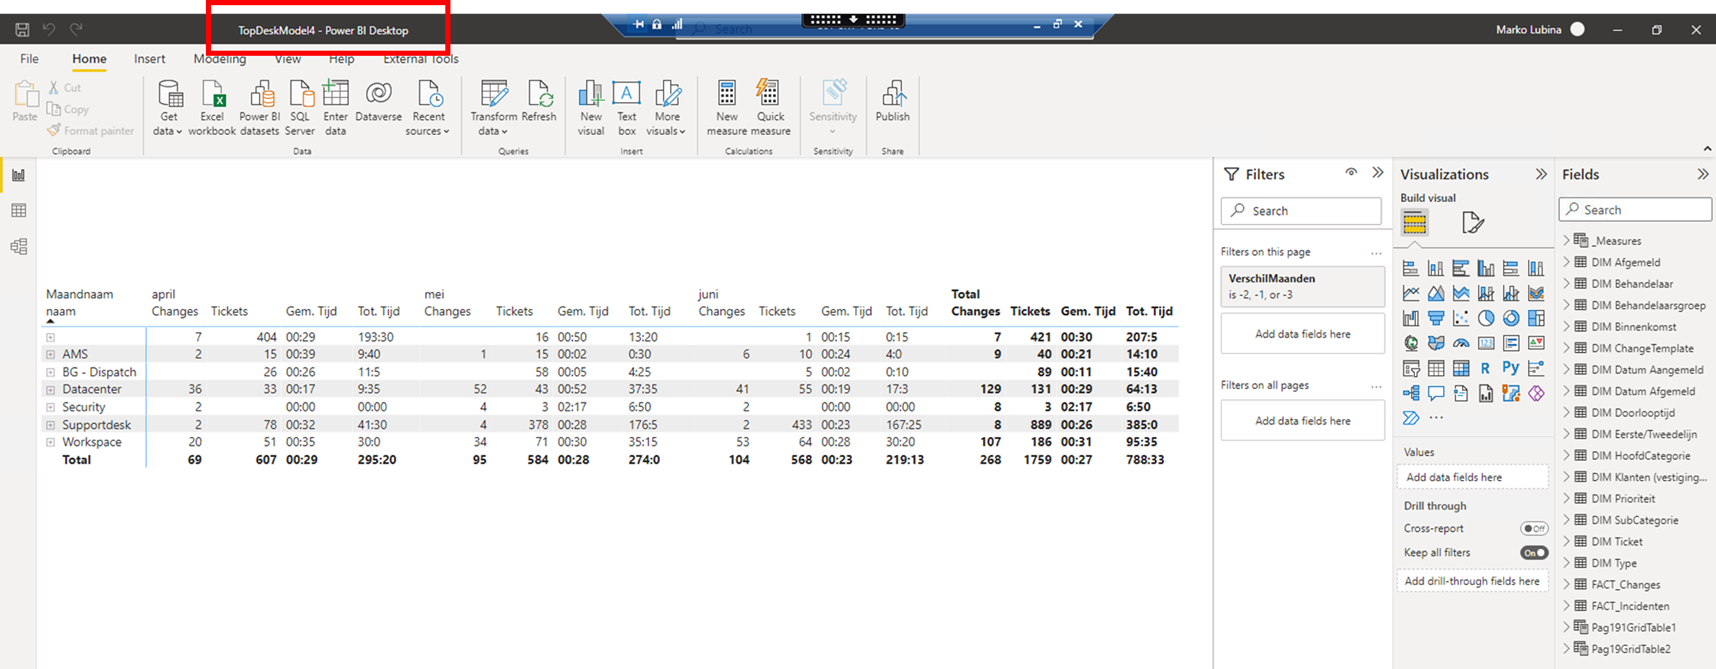This screenshot has width=1716, height=669.
Task: Expand _Measures table in Fields
Action: pyautogui.click(x=1567, y=240)
